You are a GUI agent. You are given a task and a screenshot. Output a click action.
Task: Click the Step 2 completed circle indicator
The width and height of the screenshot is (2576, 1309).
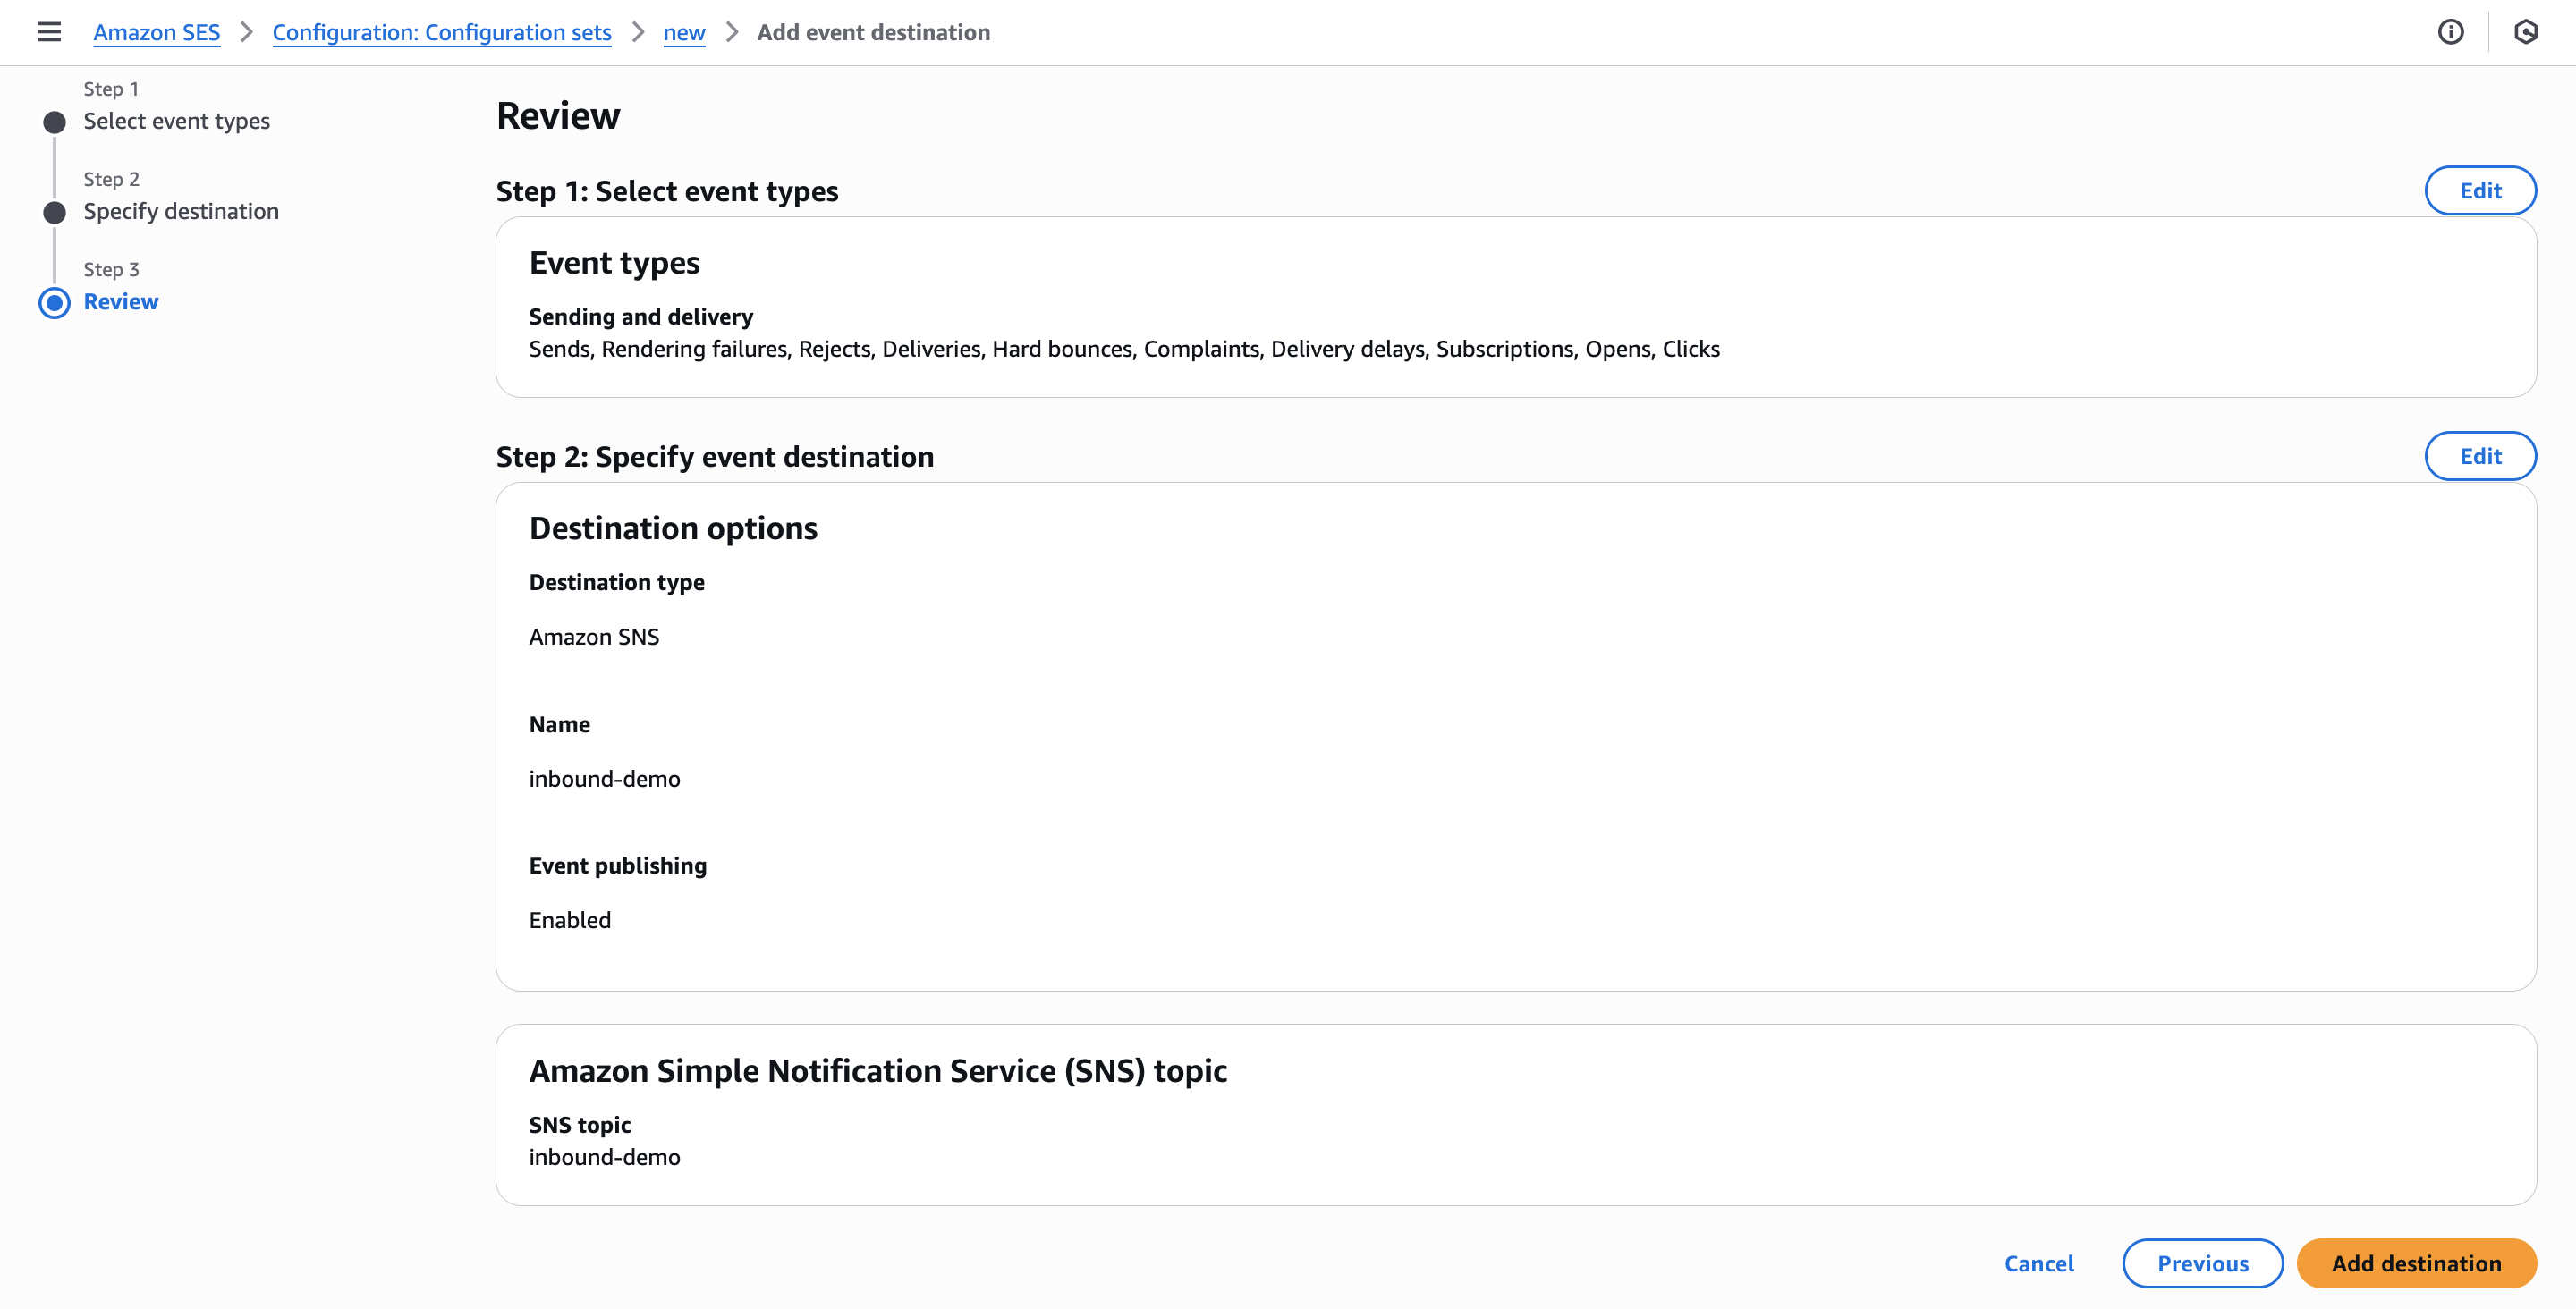click(x=55, y=212)
